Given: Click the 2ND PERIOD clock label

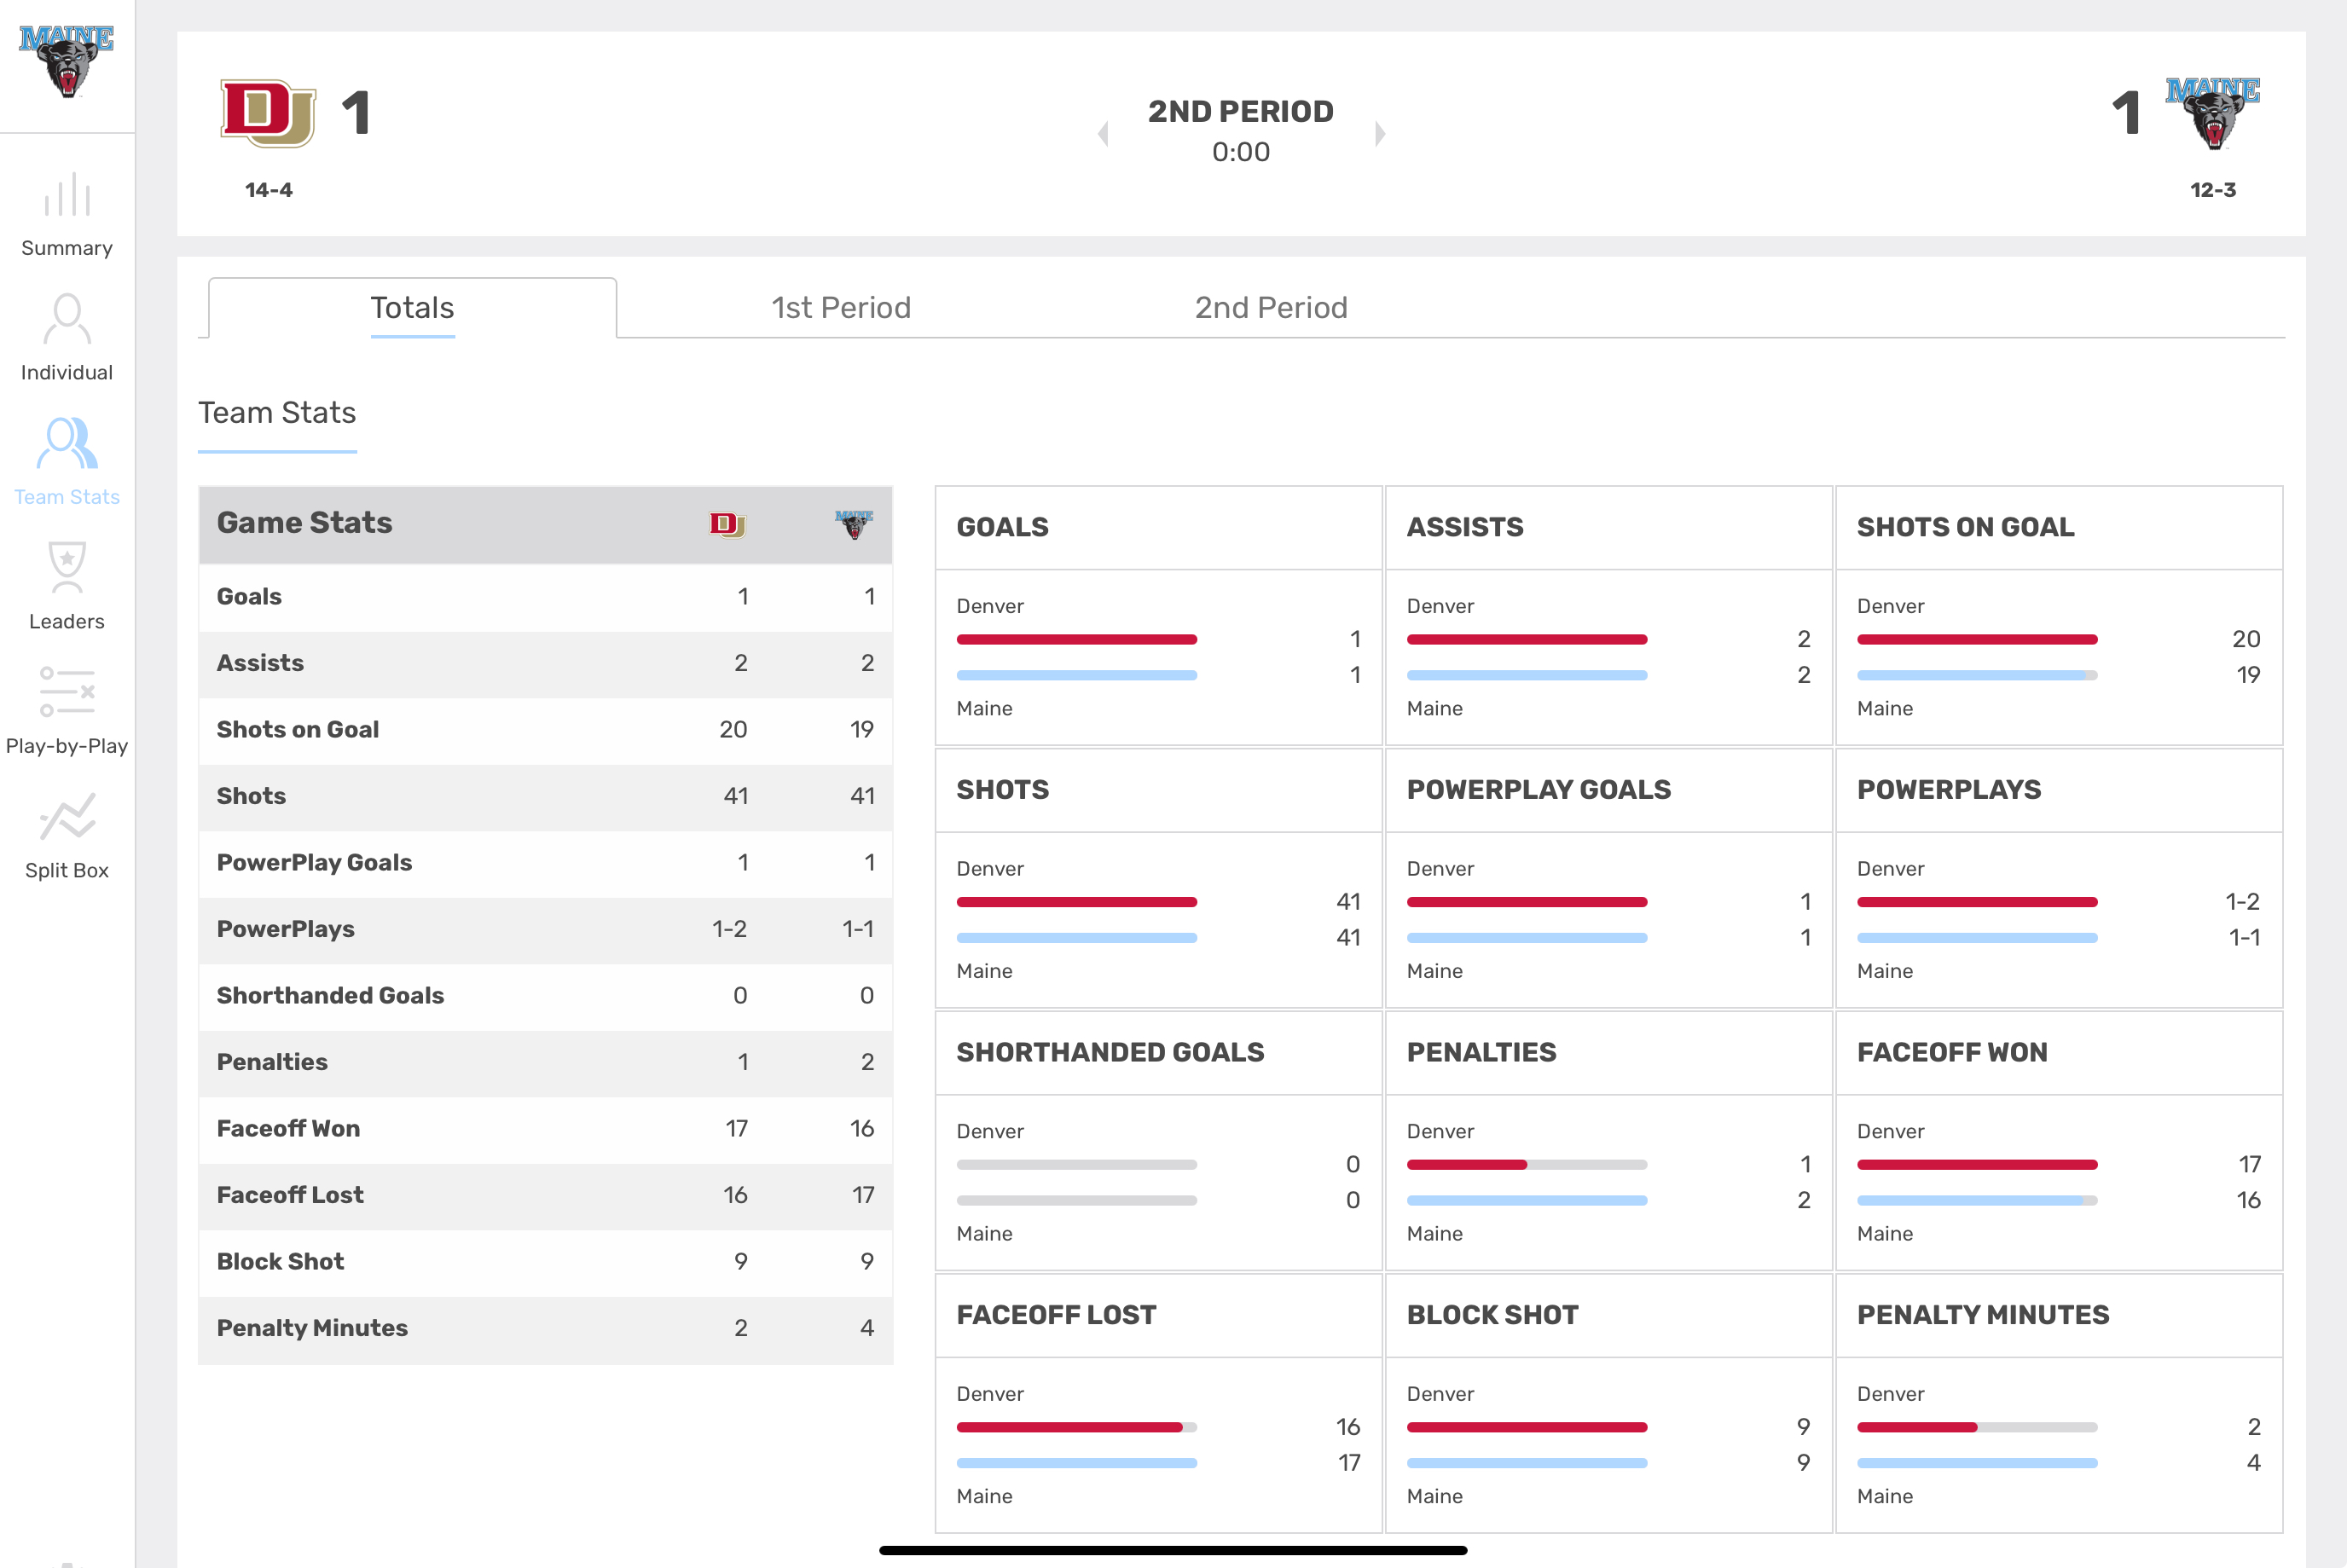Looking at the screenshot, I should tap(1241, 111).
